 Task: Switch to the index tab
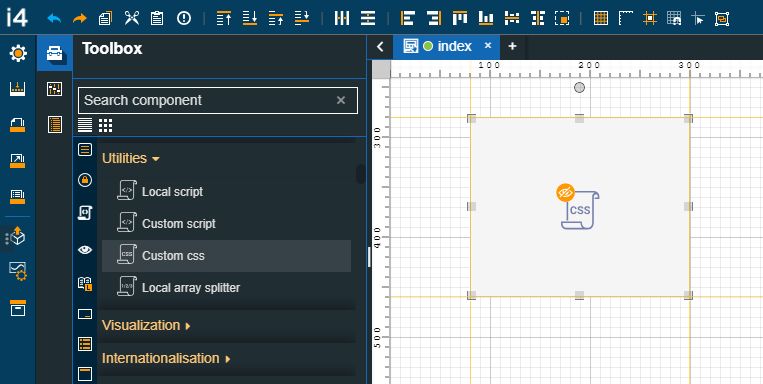pos(446,47)
